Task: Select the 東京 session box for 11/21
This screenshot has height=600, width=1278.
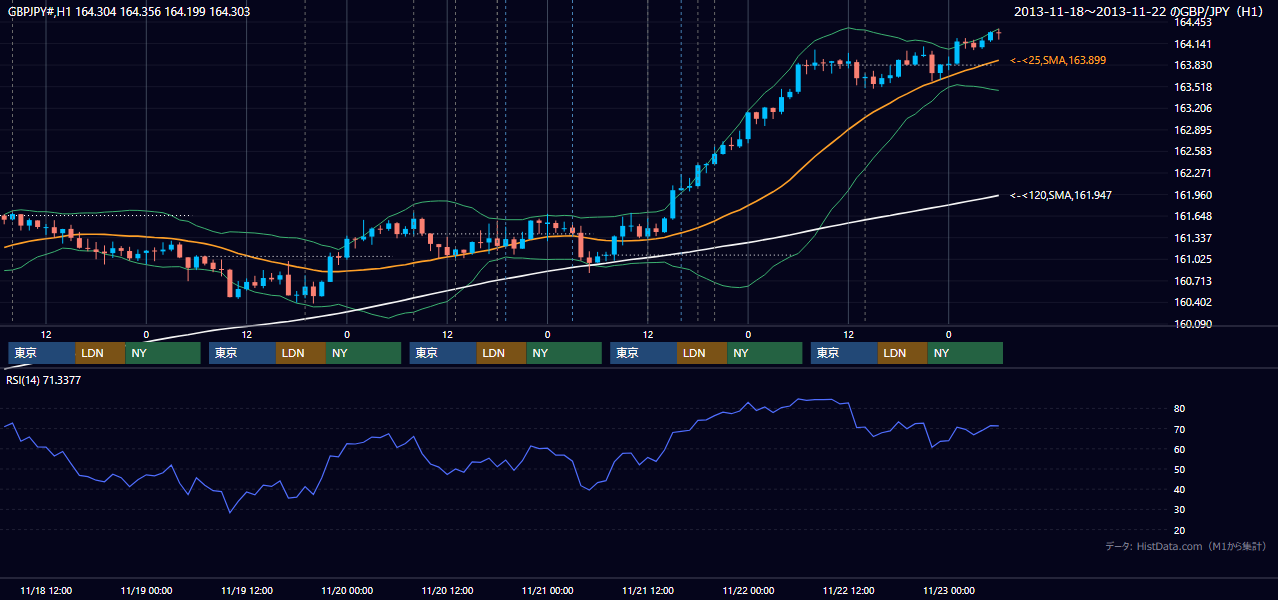Action: pyautogui.click(x=644, y=353)
